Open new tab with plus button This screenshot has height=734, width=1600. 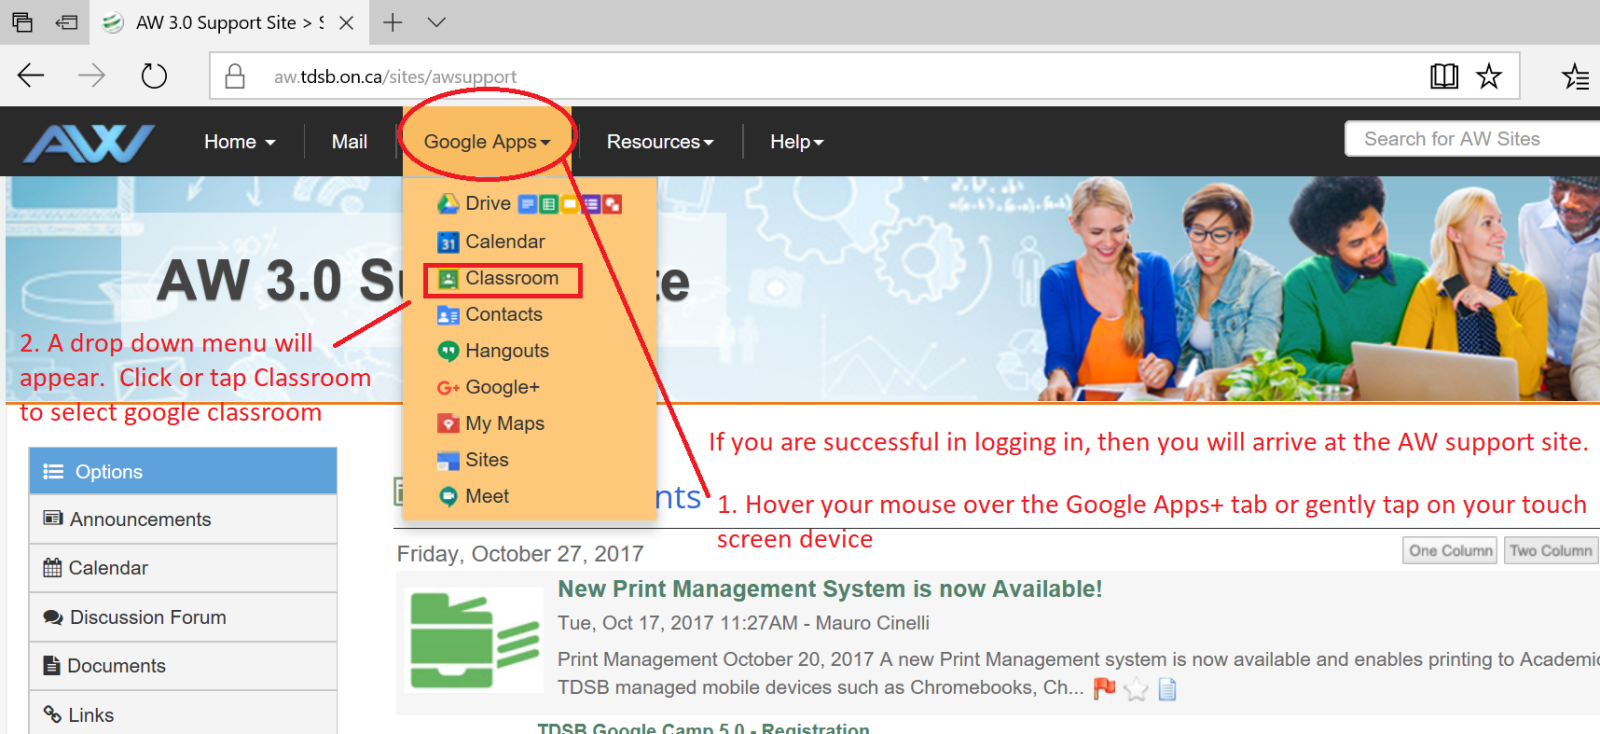393,22
